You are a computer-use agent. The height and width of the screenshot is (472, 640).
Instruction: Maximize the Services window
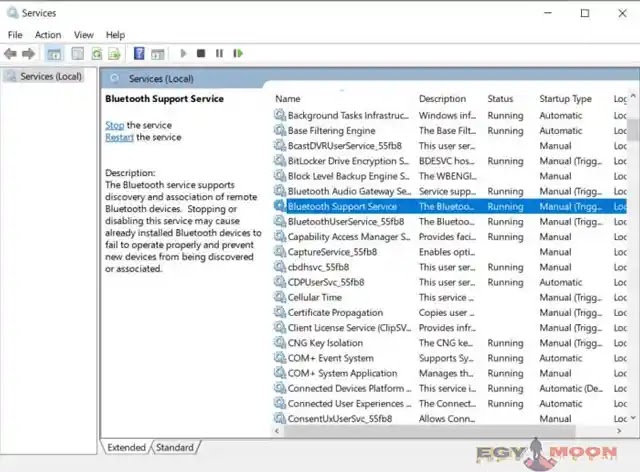click(584, 13)
